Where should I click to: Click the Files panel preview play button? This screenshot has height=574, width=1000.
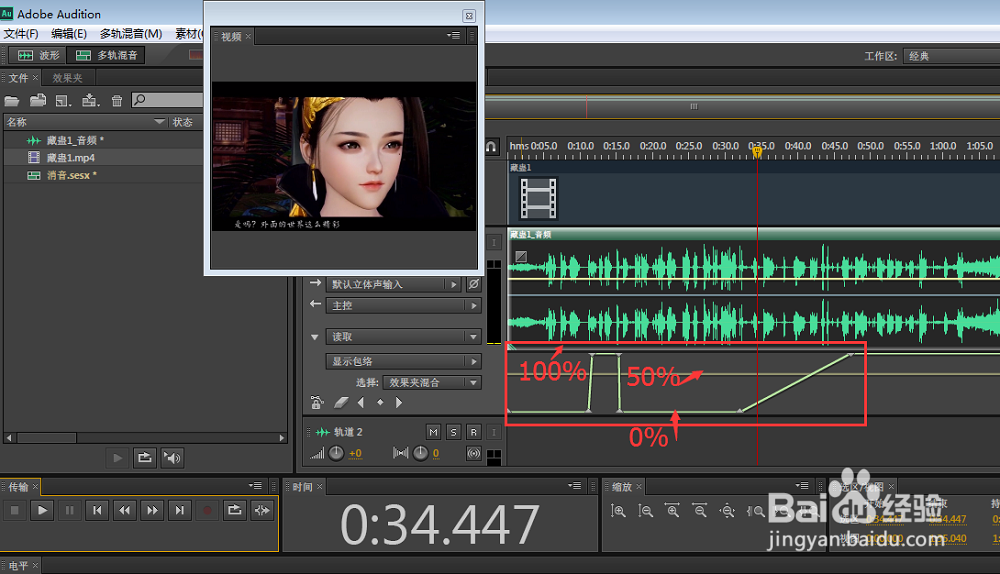(117, 458)
